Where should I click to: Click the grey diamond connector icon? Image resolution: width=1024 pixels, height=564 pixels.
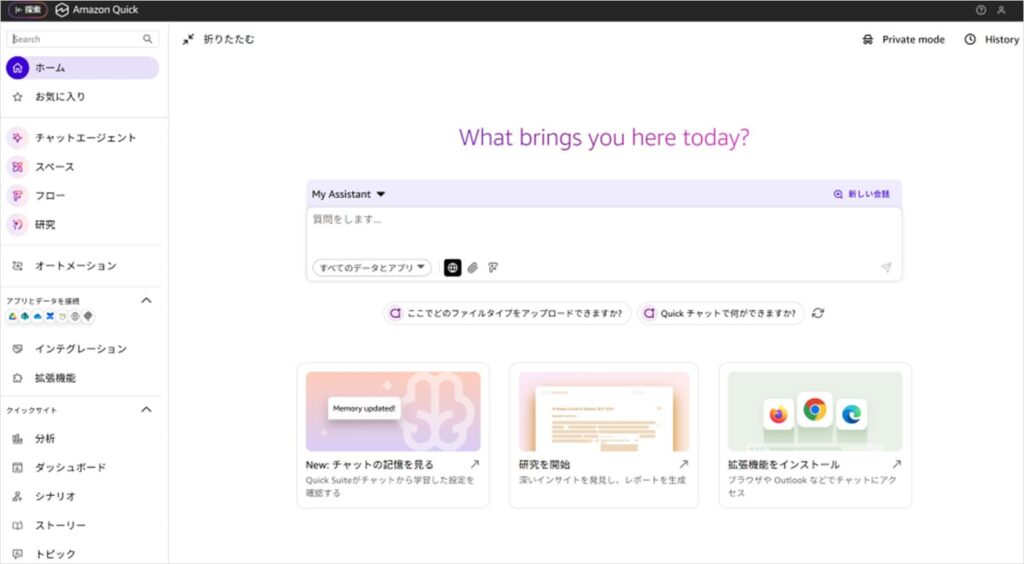pyautogui.click(x=88, y=317)
